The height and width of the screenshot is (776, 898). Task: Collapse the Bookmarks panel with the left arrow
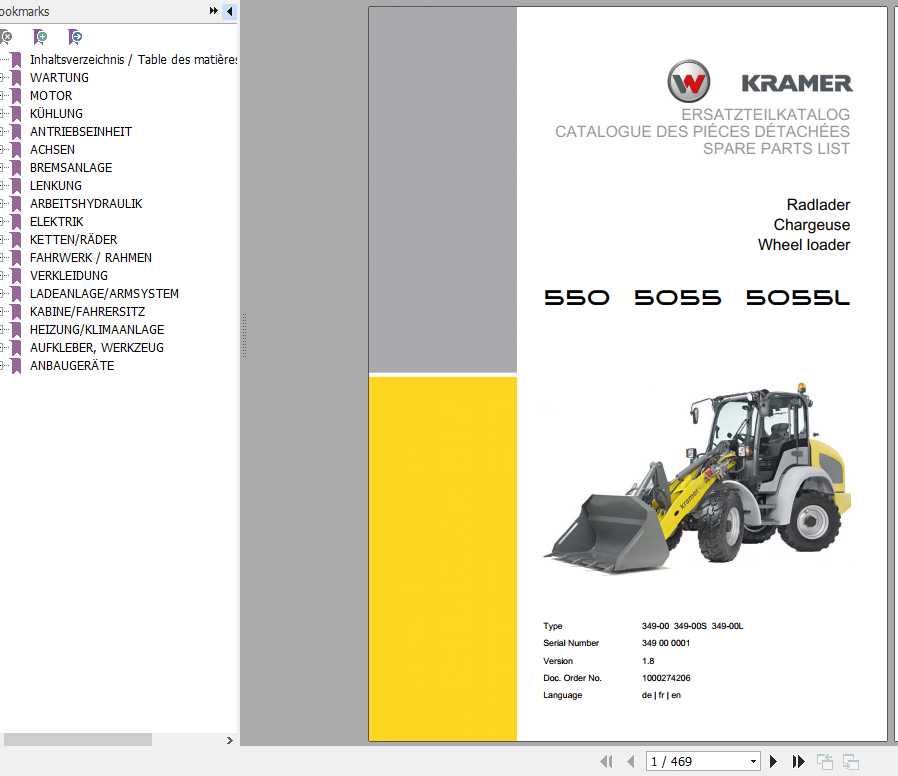[x=230, y=11]
